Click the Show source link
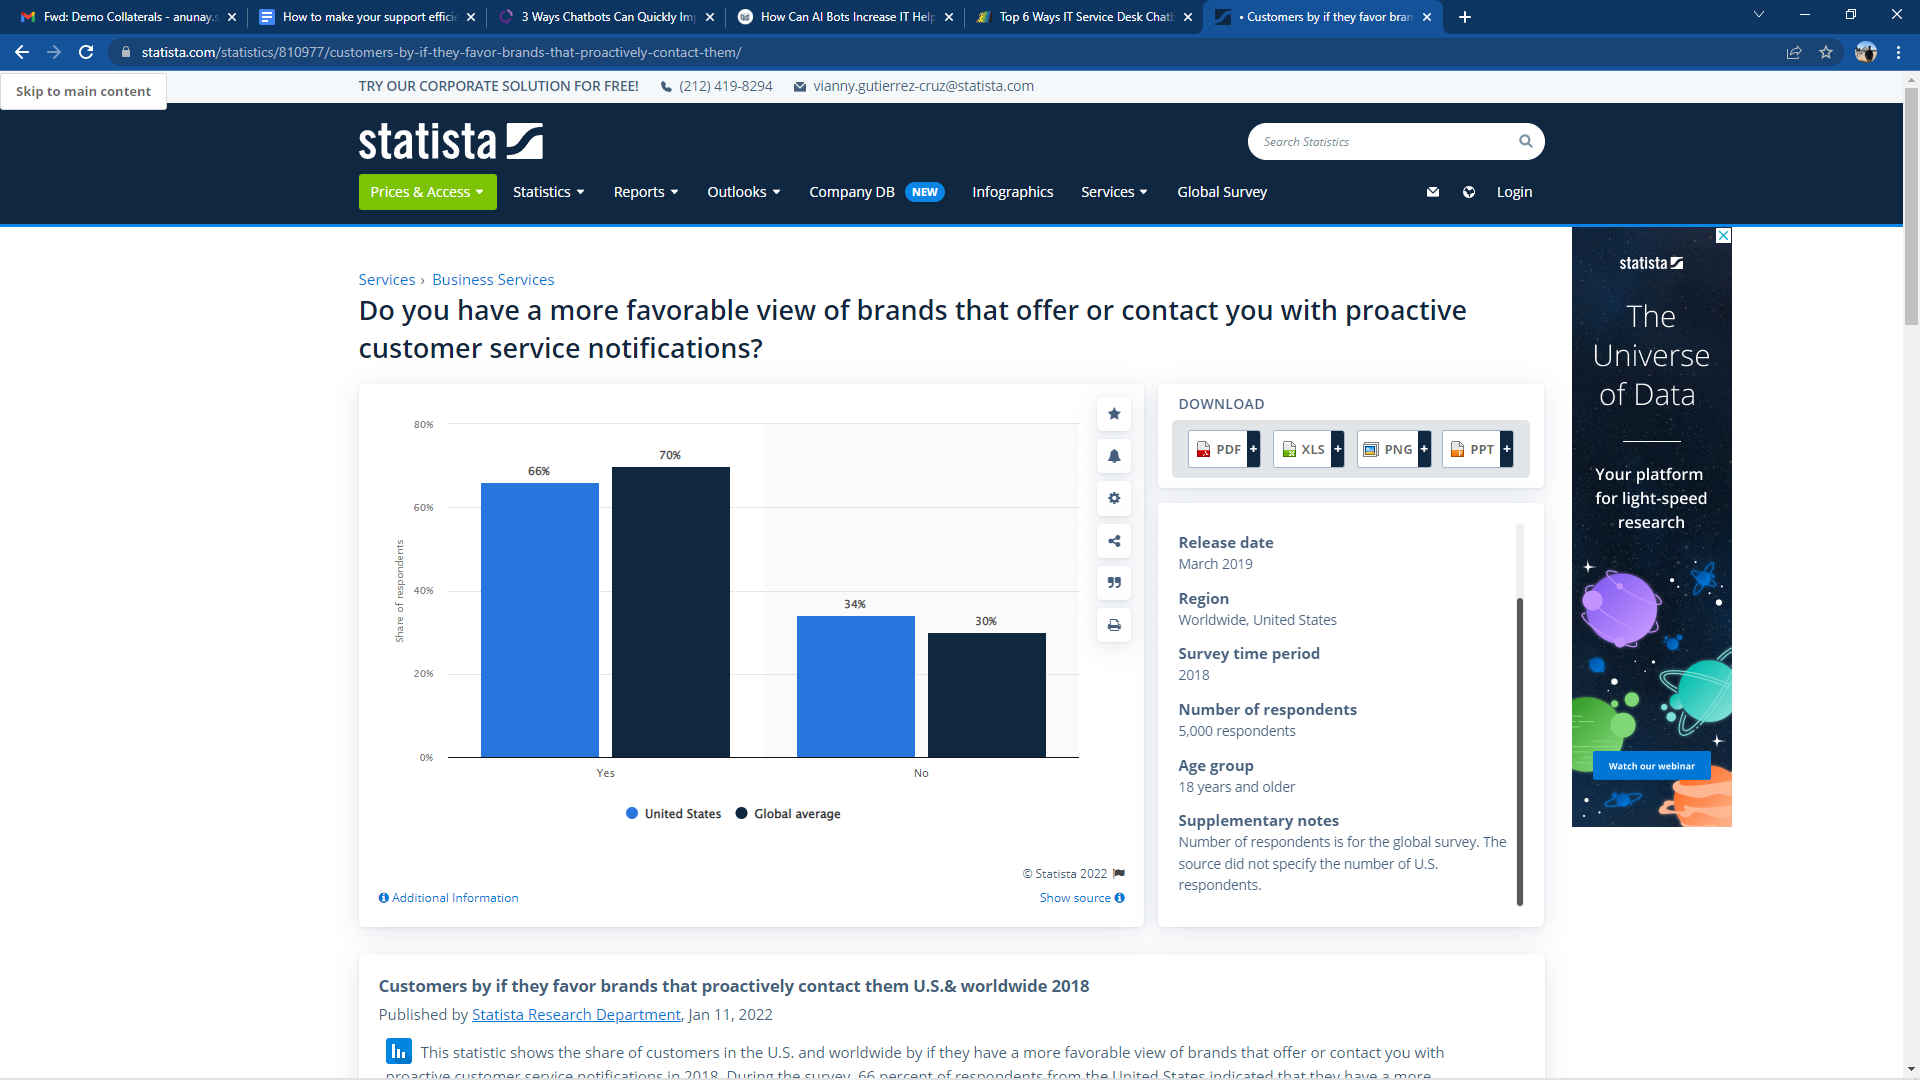This screenshot has height=1080, width=1920. [x=1082, y=898]
